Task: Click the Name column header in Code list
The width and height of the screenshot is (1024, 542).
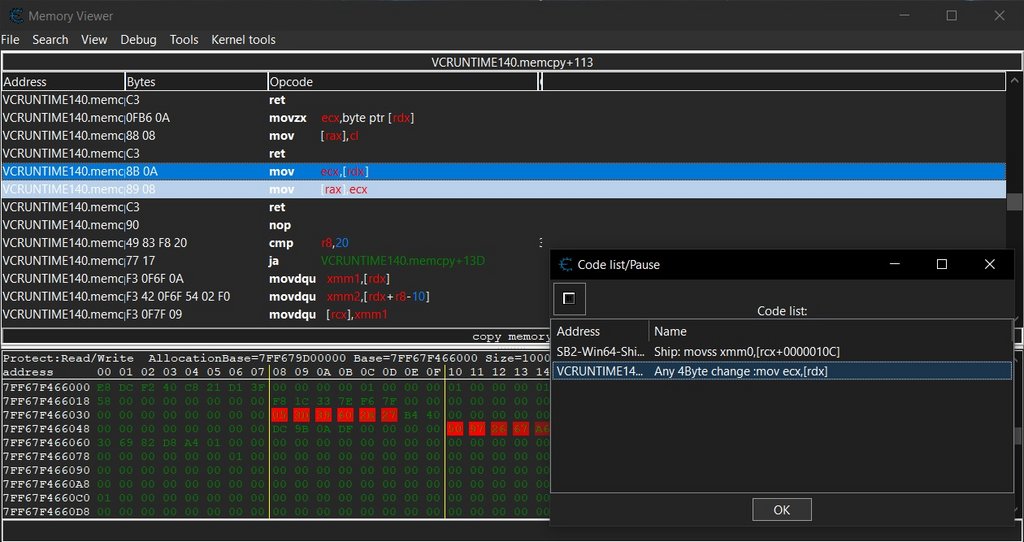Action: (831, 331)
